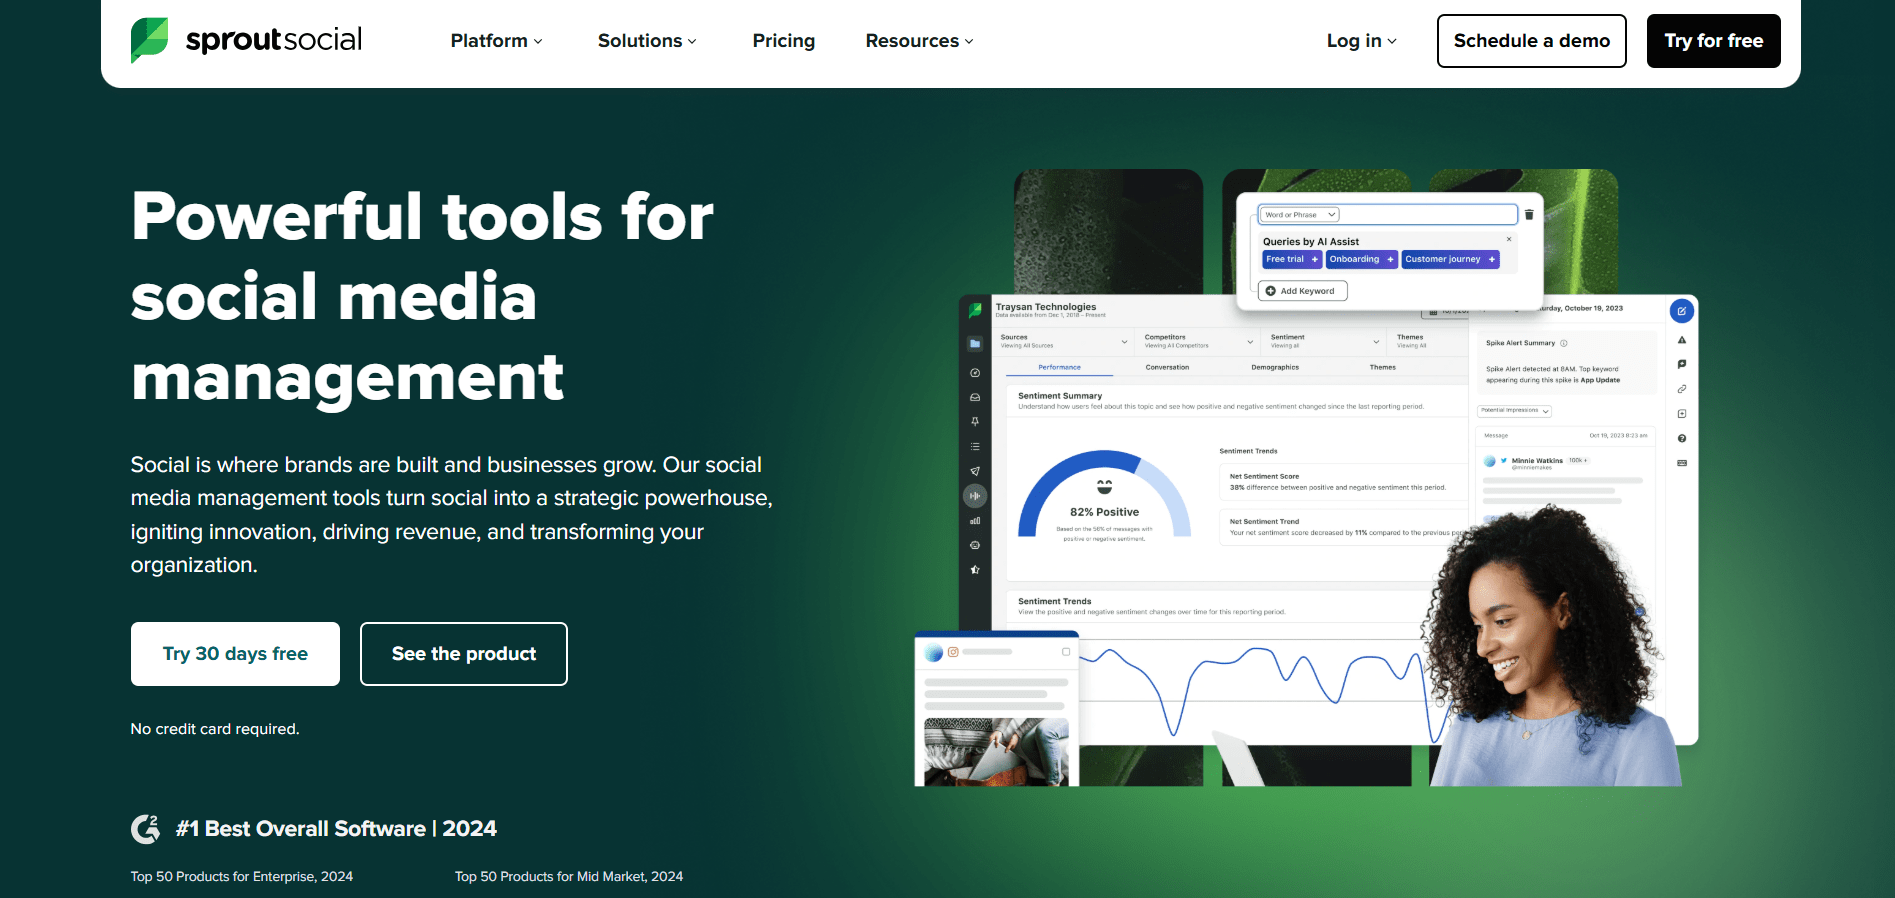Viewport: 1895px width, 898px height.
Task: Open the inbox tray icon in sidebar
Action: pos(975,397)
